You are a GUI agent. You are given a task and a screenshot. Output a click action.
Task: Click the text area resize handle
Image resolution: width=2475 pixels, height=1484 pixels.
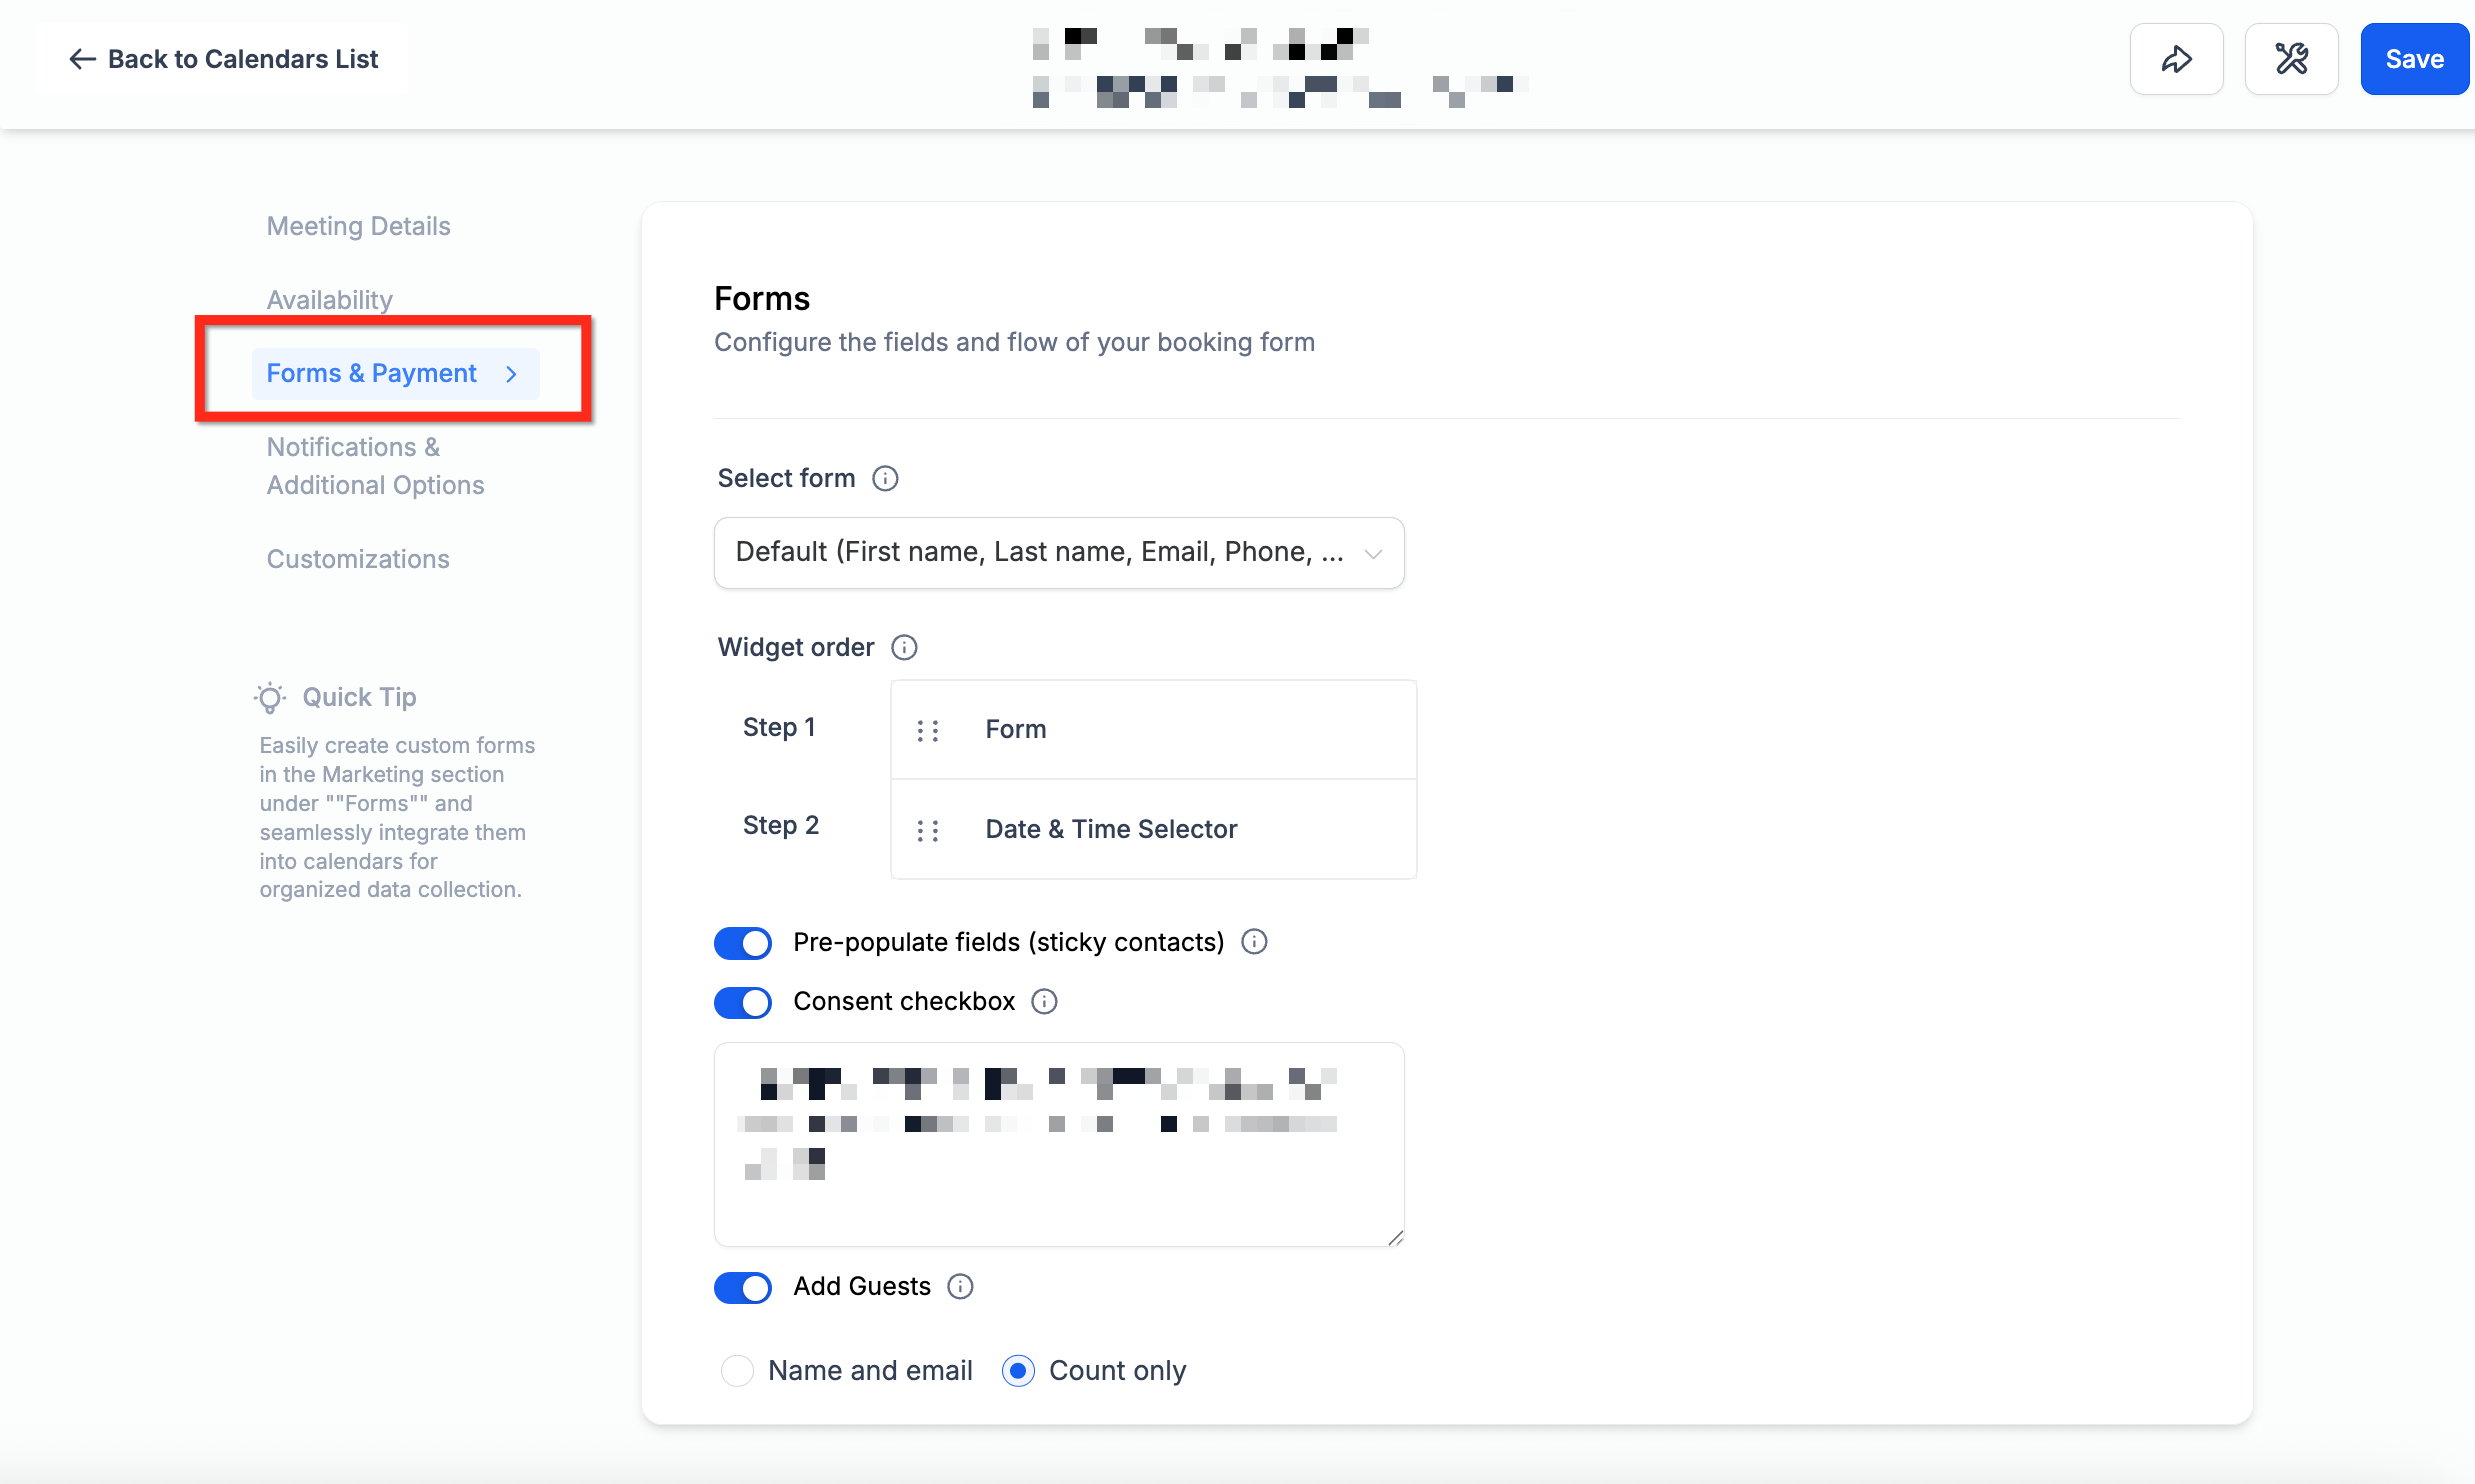click(1396, 1238)
